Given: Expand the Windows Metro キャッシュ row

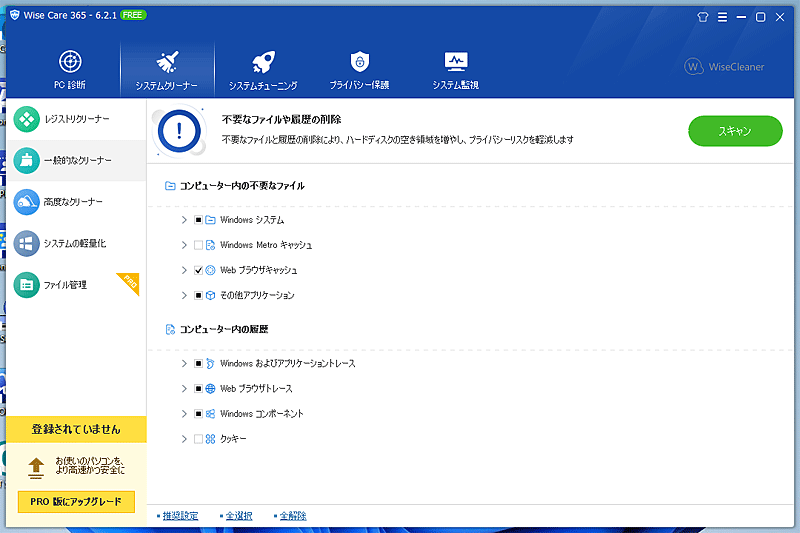Looking at the screenshot, I should pos(184,245).
